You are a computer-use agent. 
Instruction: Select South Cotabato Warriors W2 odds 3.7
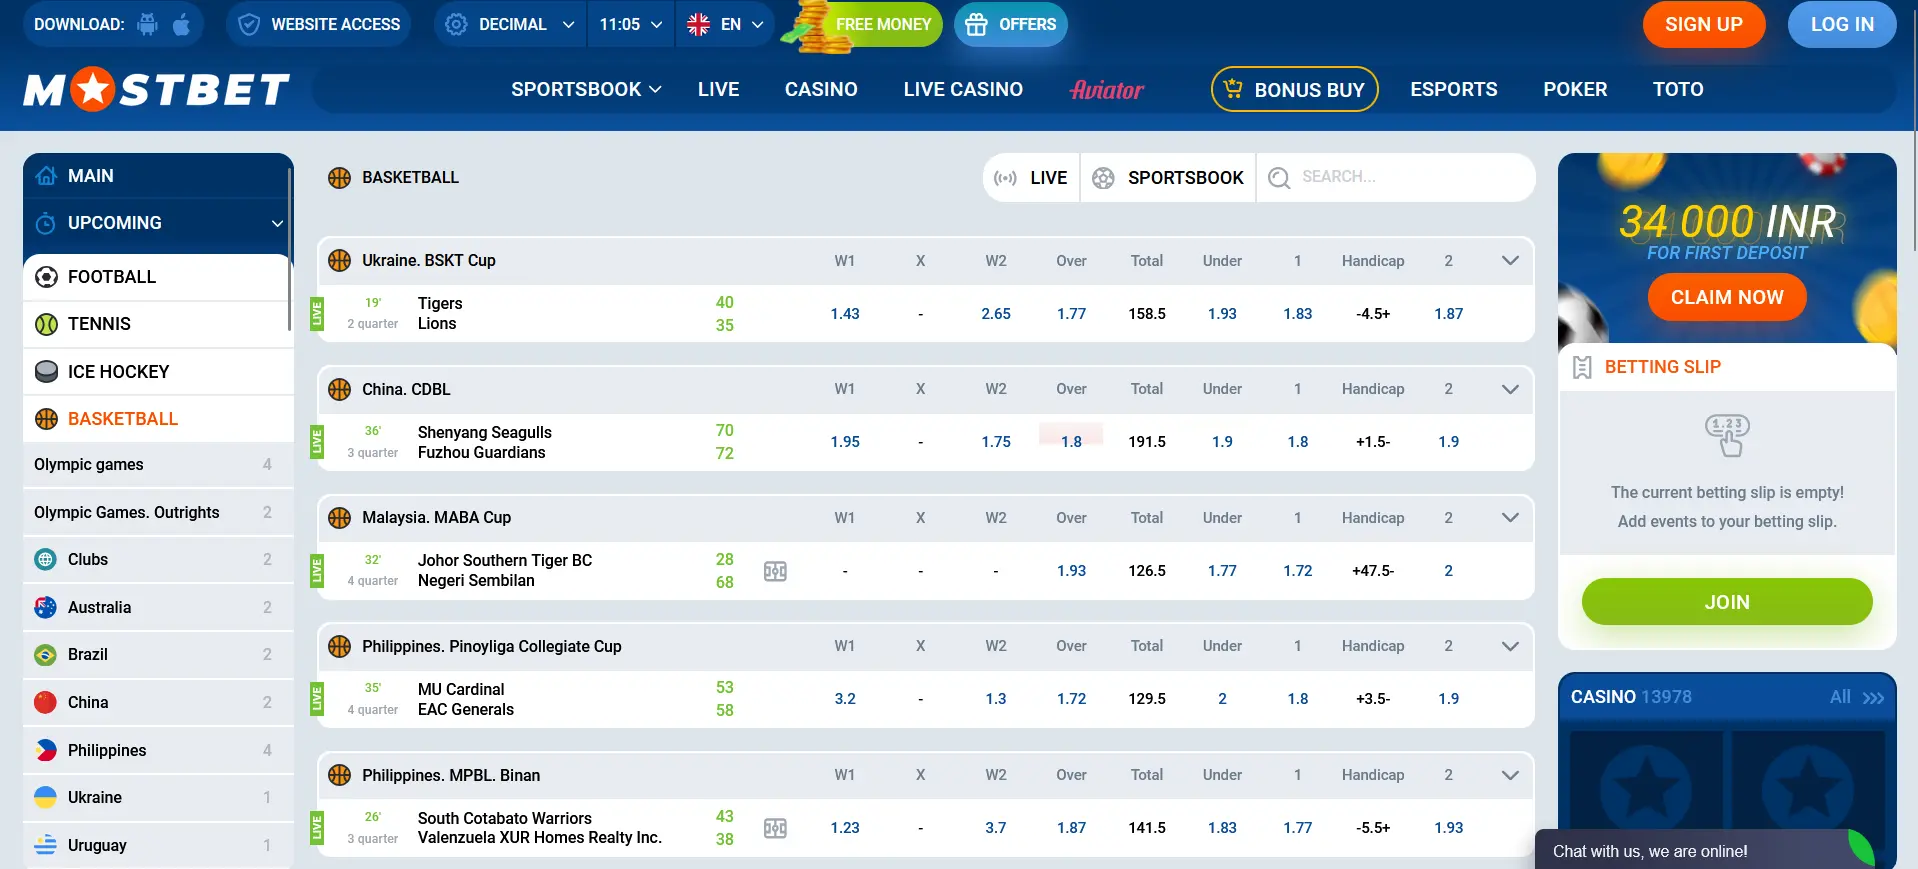(x=996, y=828)
